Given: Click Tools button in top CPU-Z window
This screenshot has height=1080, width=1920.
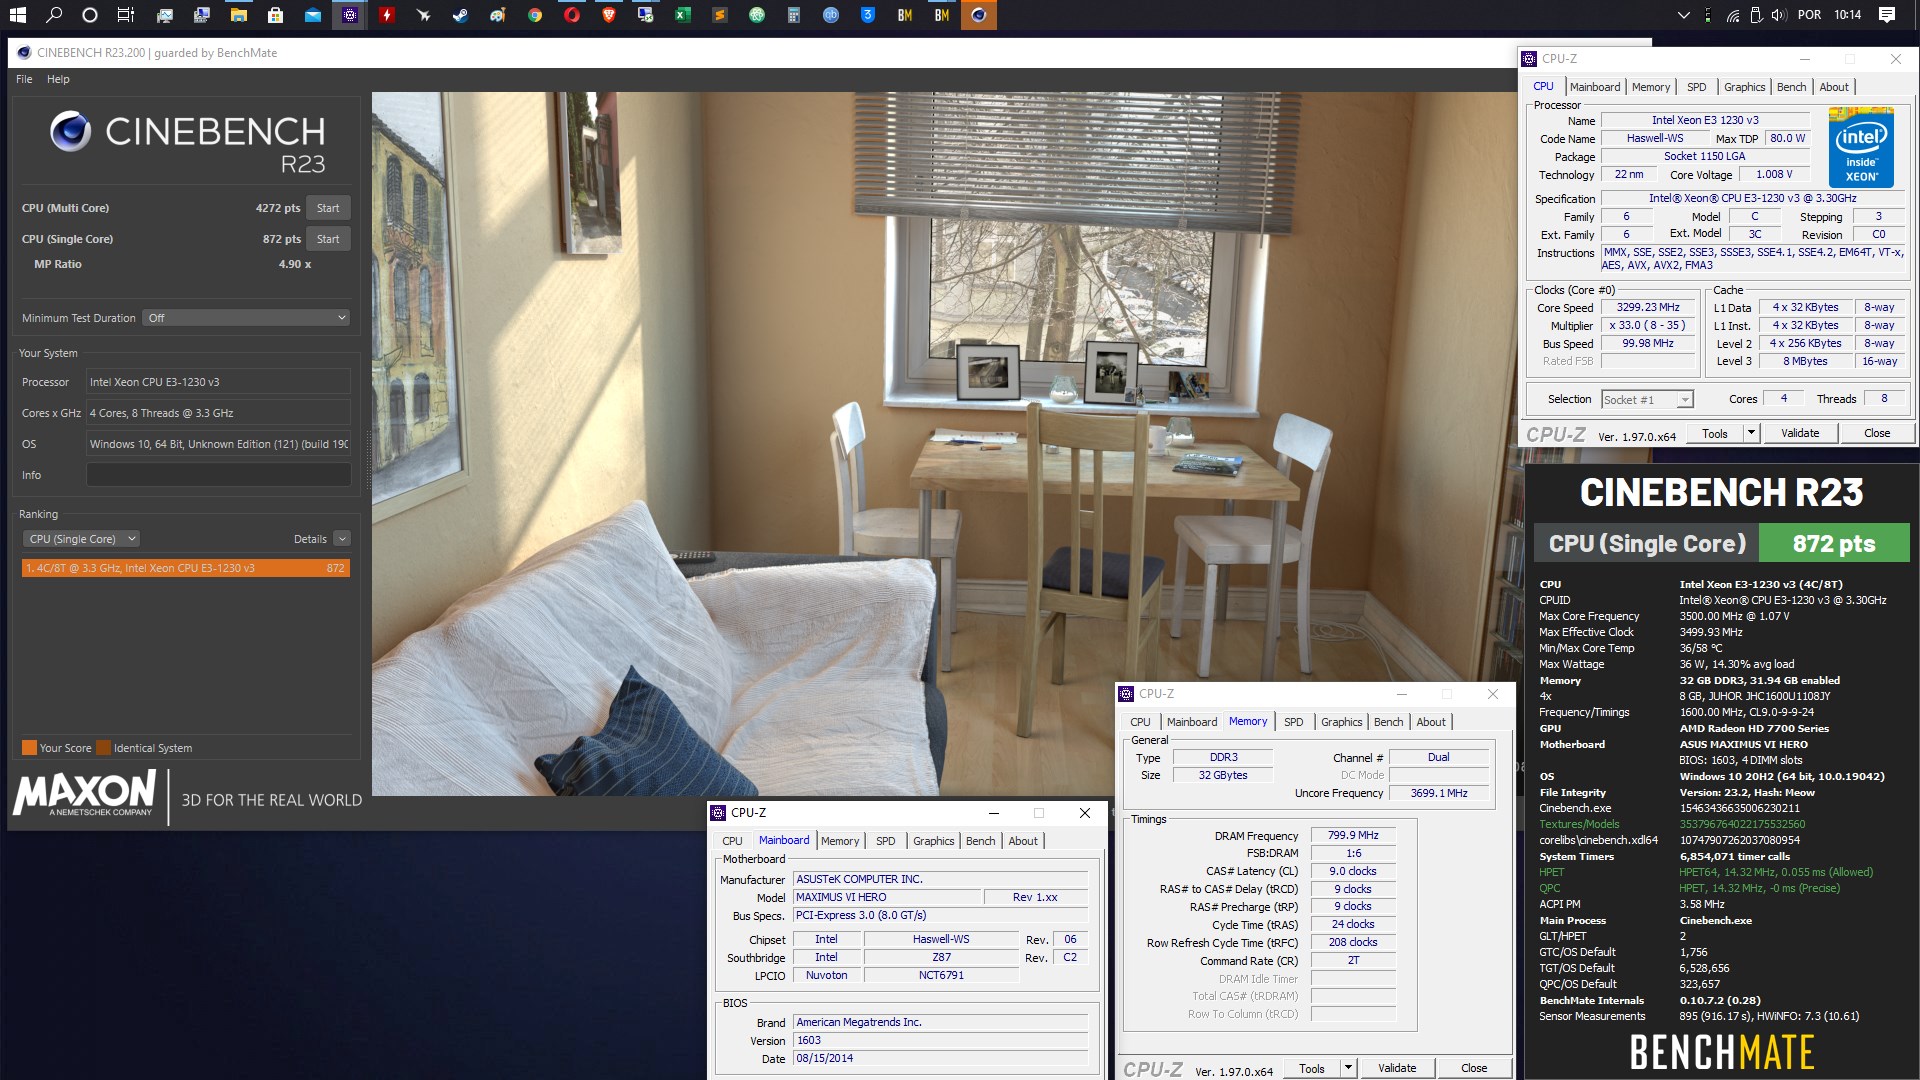Looking at the screenshot, I should point(1715,433).
